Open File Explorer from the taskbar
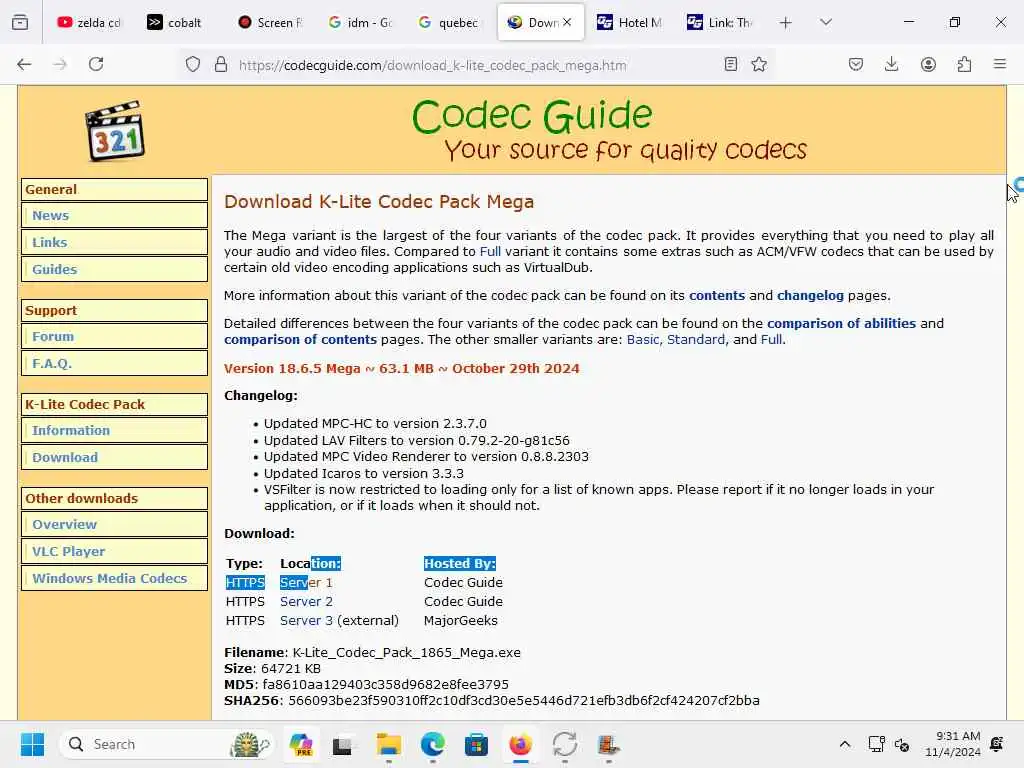Image resolution: width=1024 pixels, height=768 pixels. point(389,744)
